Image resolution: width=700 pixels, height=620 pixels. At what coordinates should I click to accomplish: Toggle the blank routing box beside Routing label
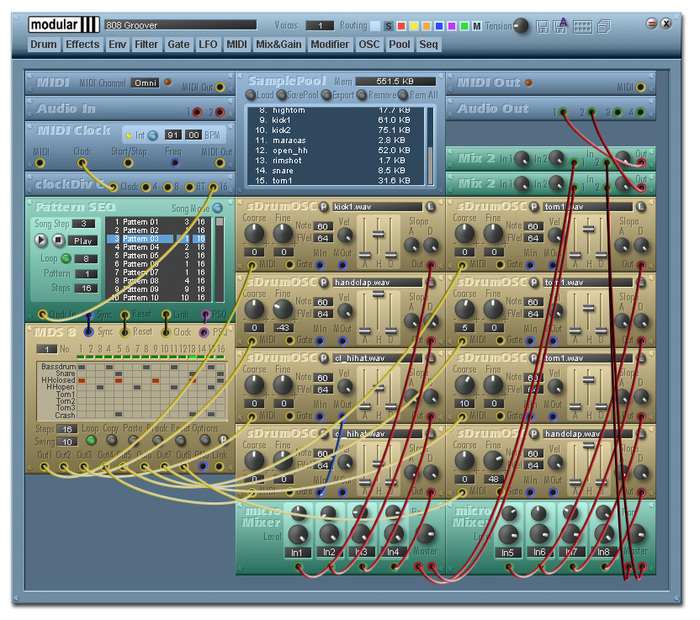pos(375,26)
